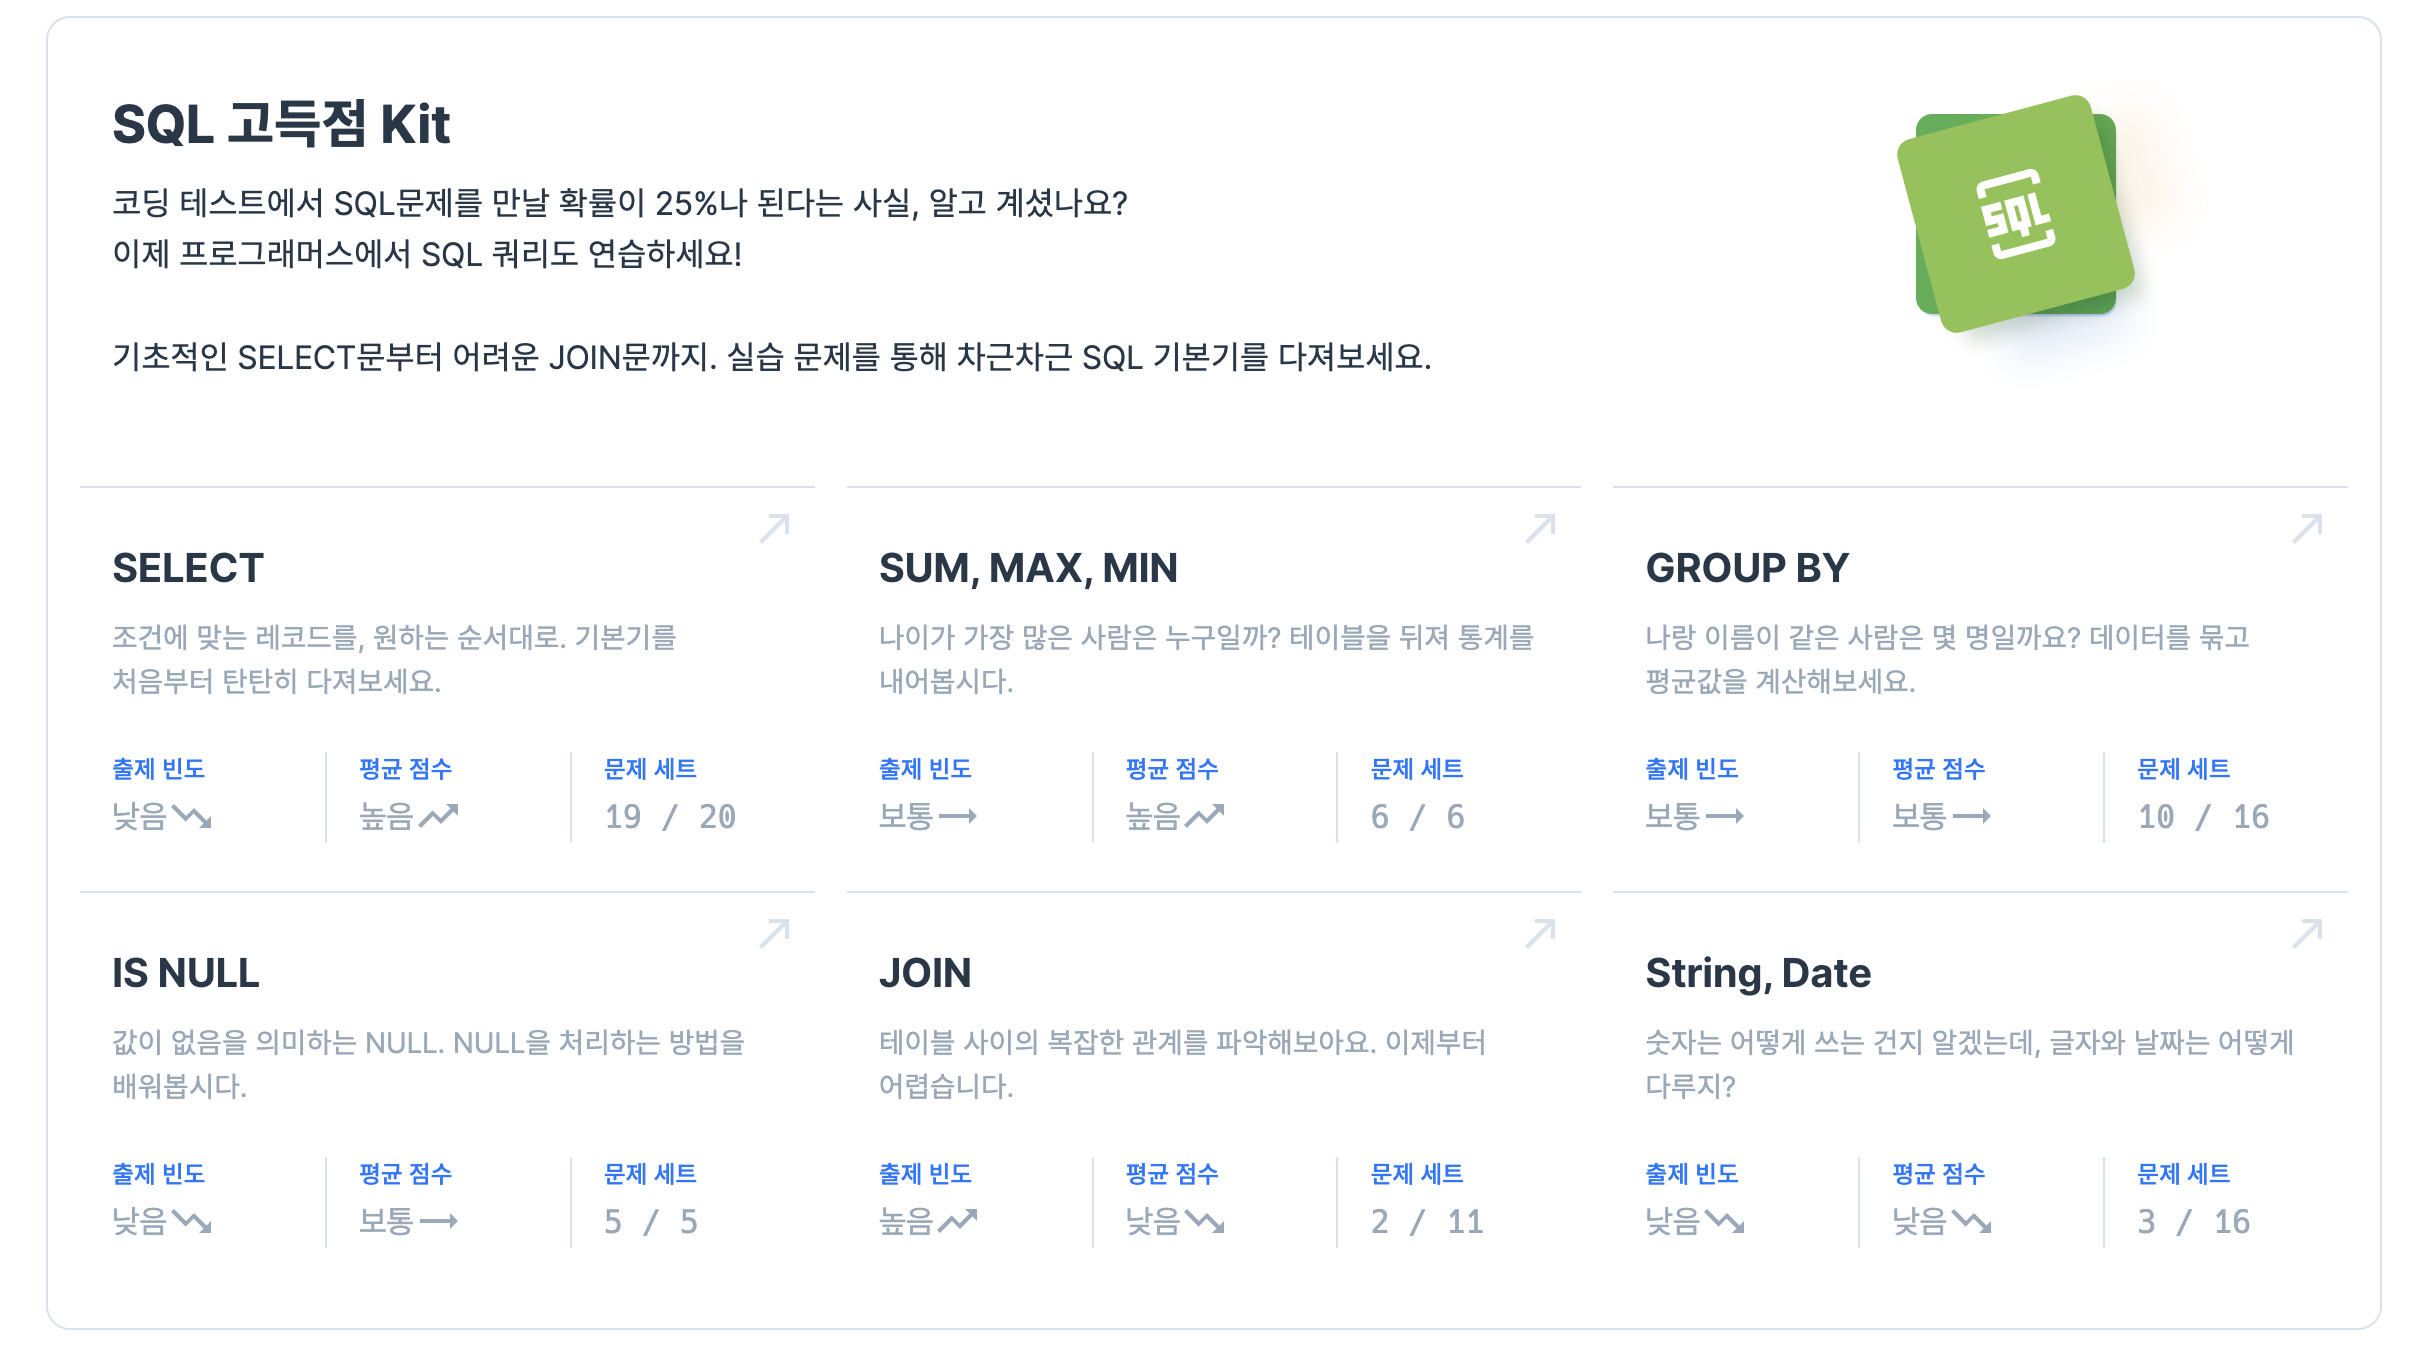Viewport: 2420px width, 1352px height.
Task: Open the arrow icon on IS NULL card
Action: click(775, 933)
